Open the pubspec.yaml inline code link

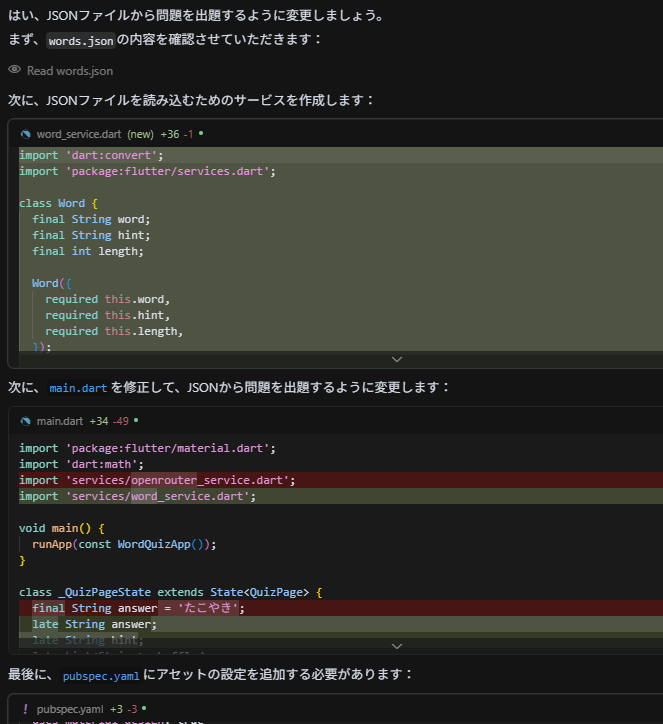pyautogui.click(x=101, y=676)
